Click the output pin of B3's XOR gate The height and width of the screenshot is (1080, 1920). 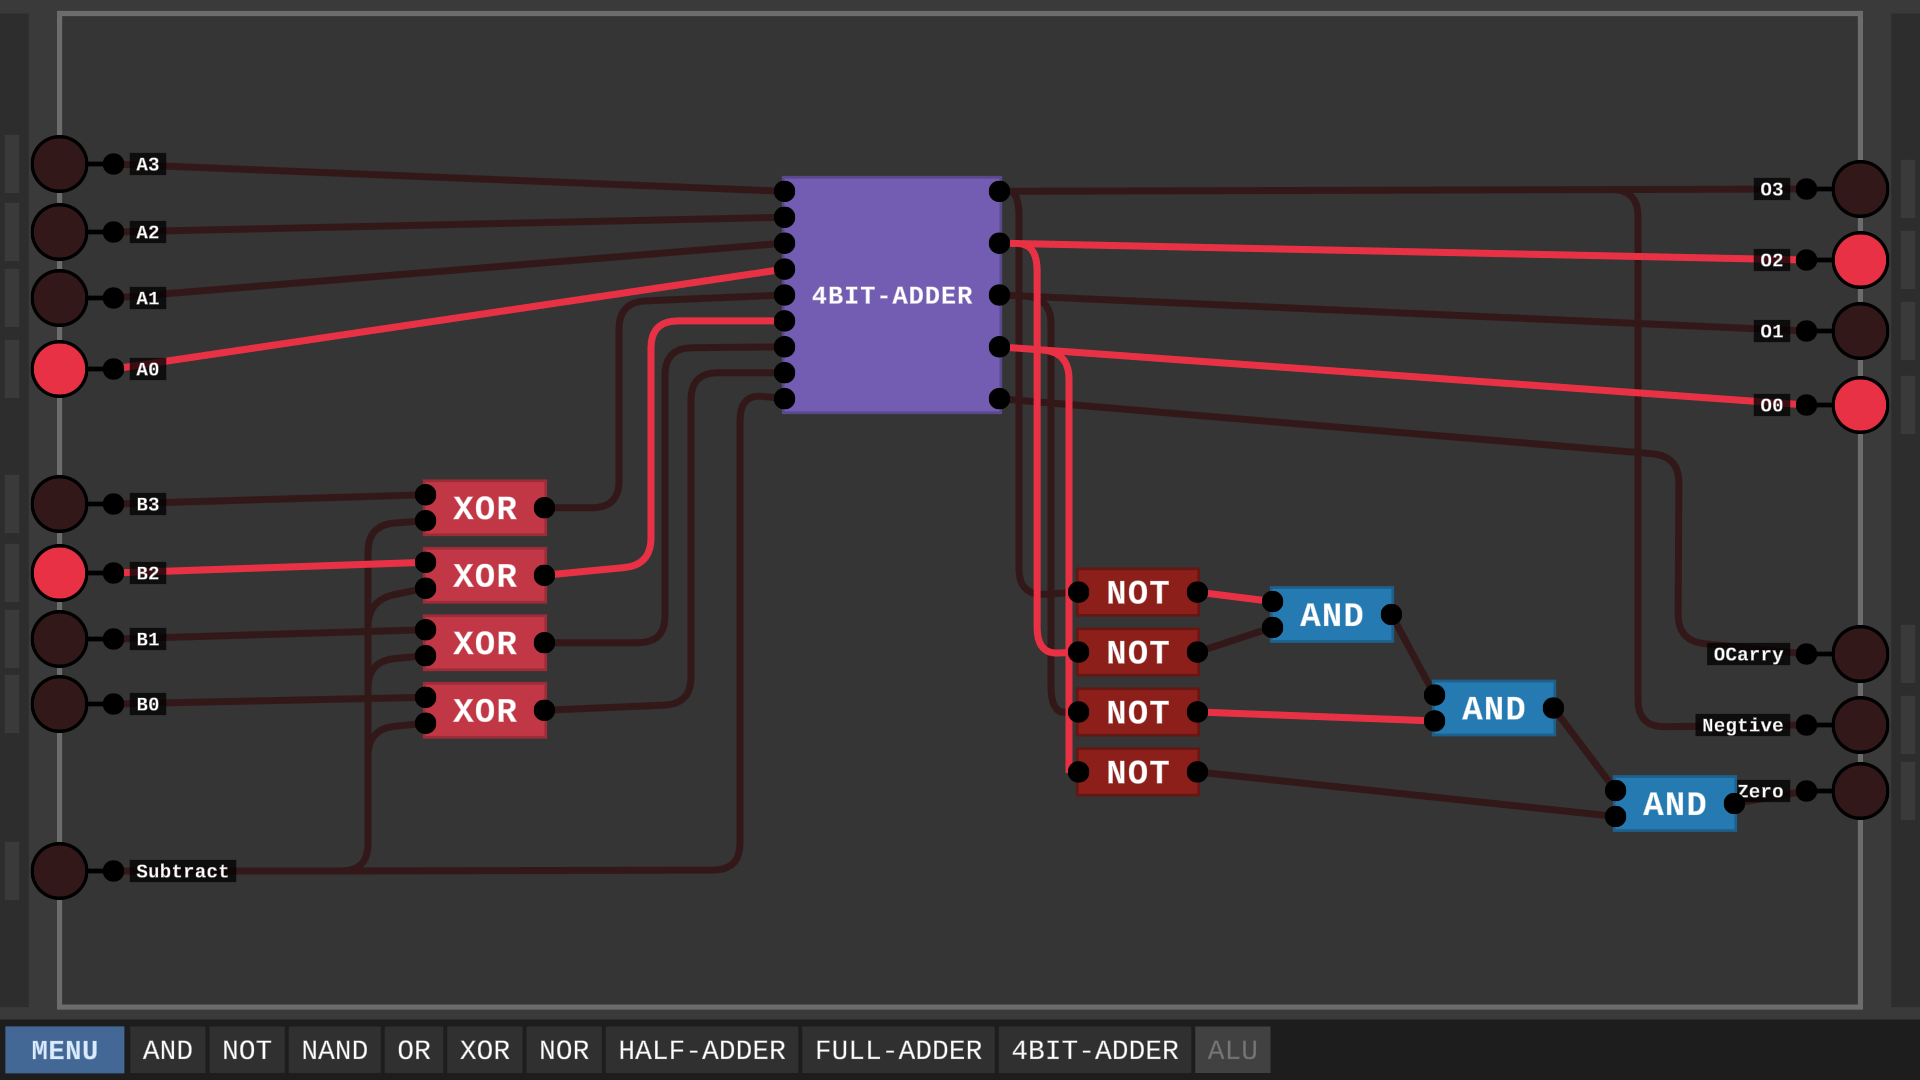(544, 508)
